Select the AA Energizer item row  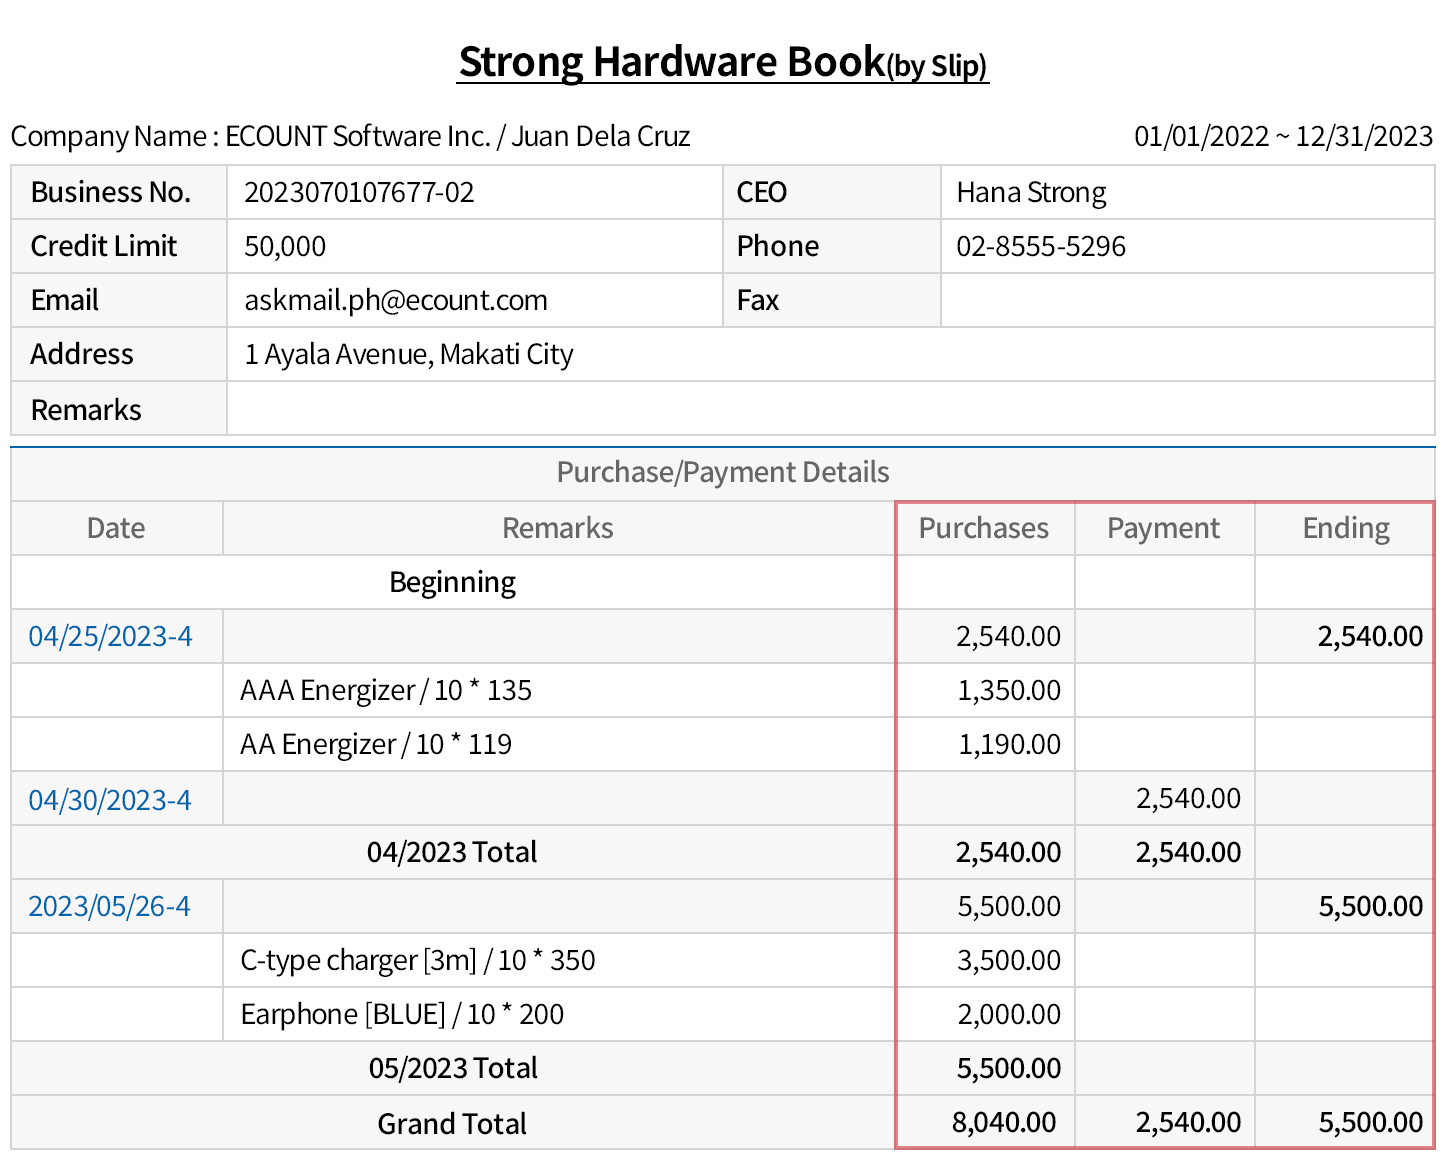pos(376,745)
